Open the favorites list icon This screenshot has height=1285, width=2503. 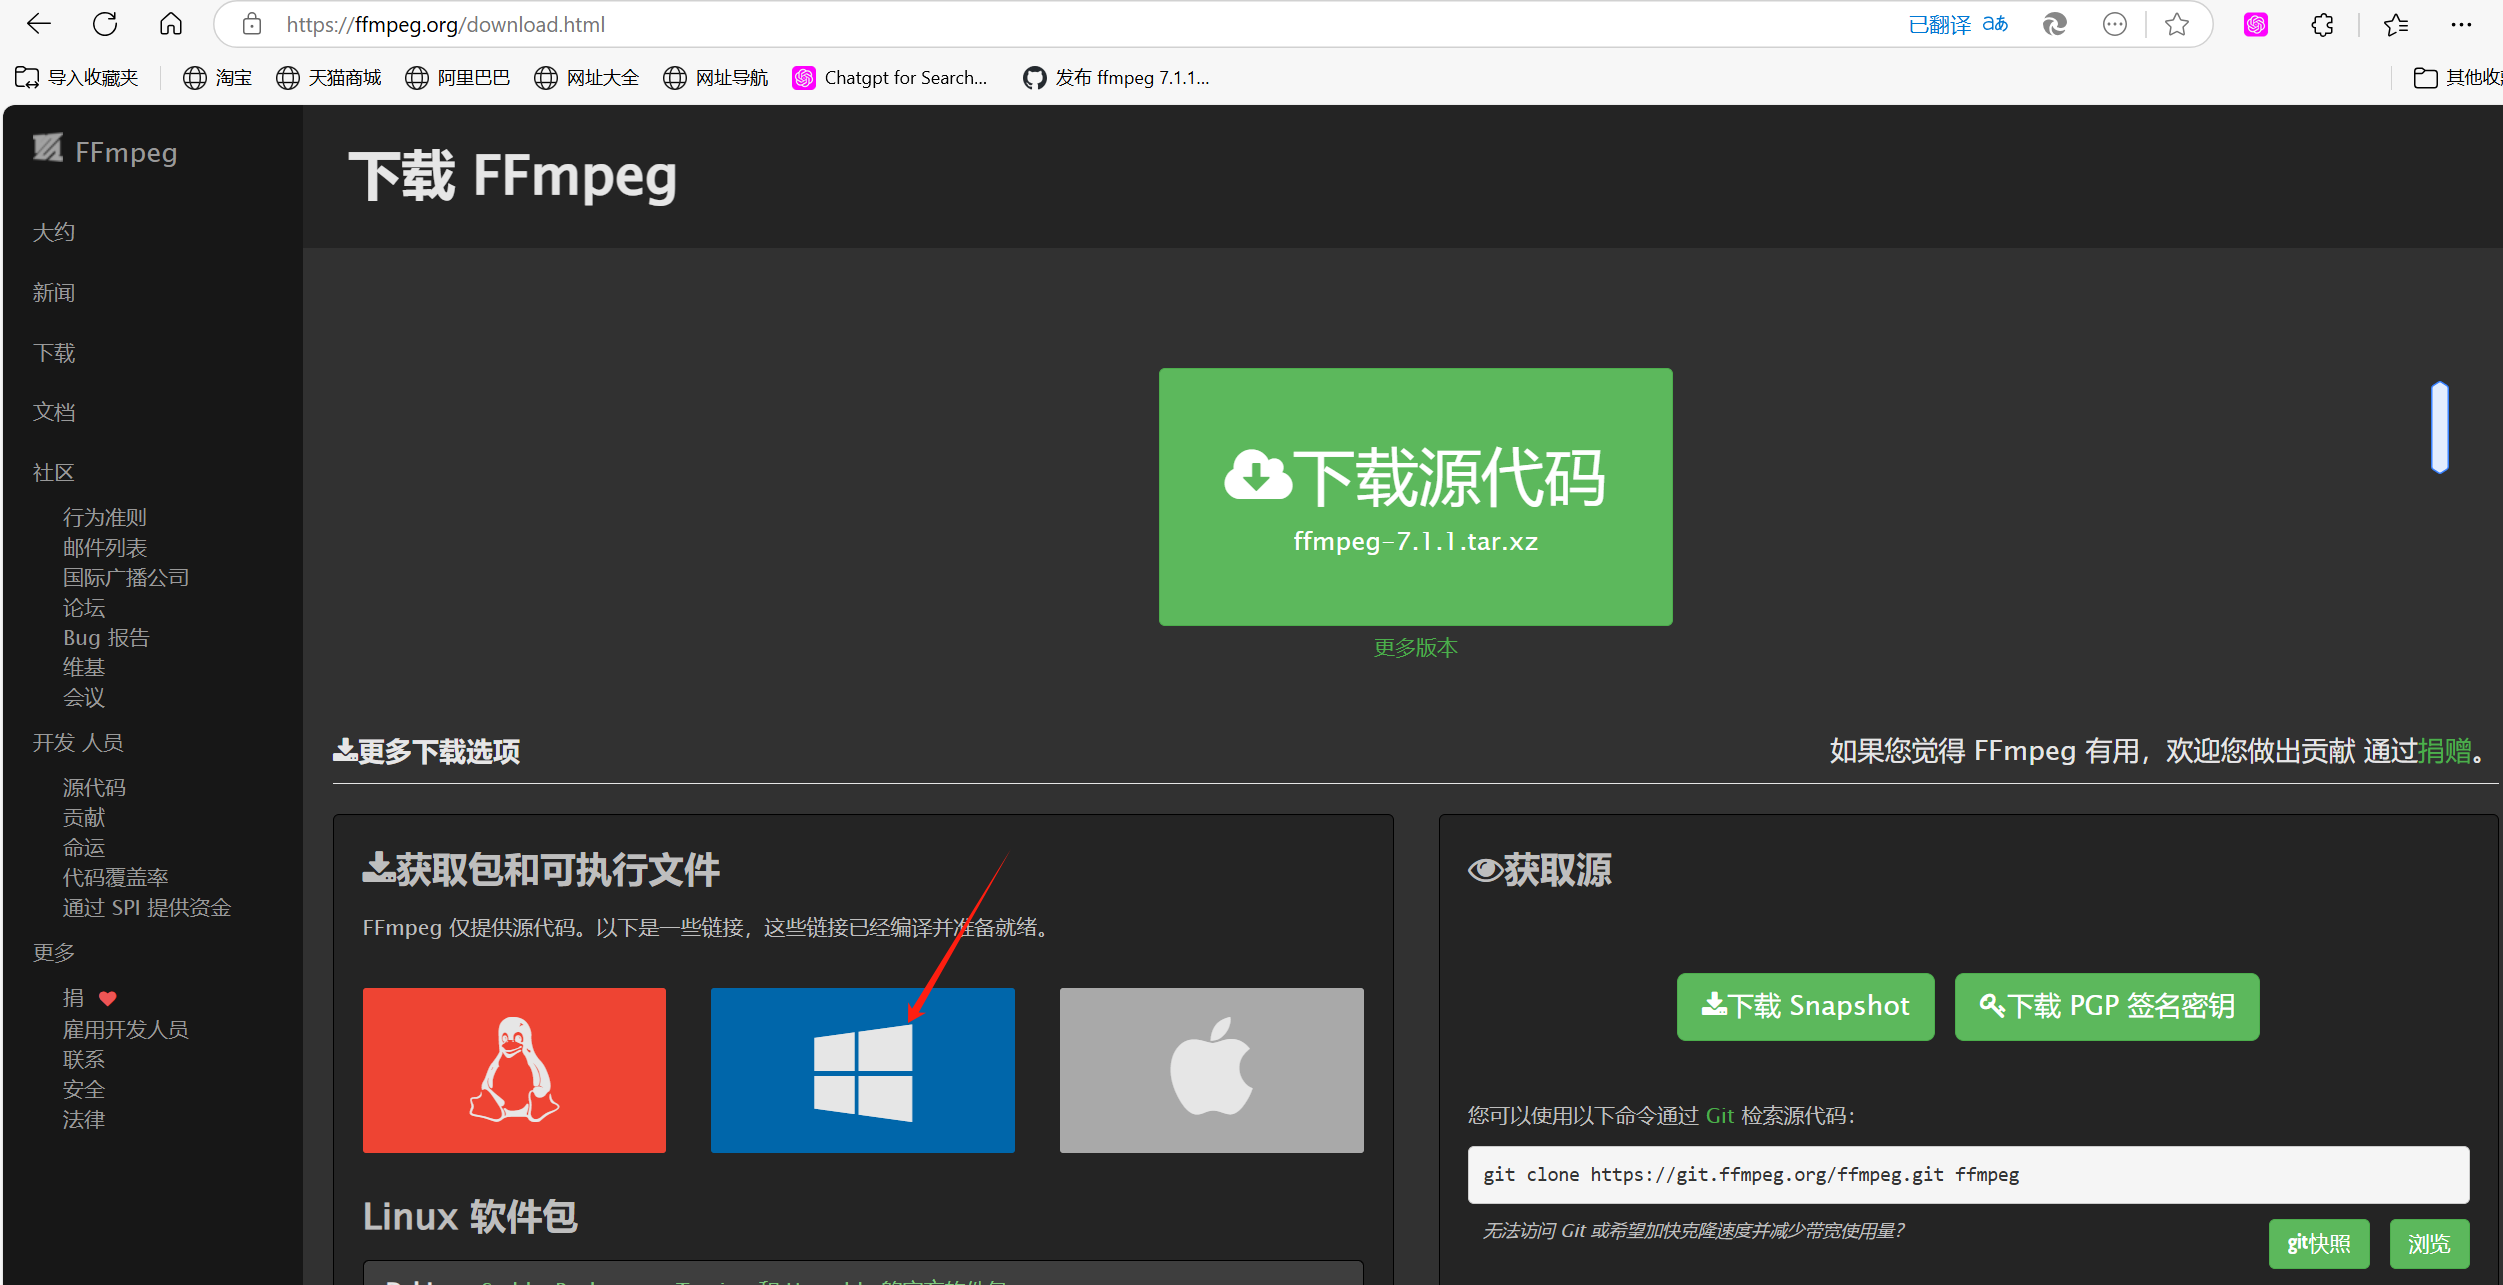(x=2396, y=24)
